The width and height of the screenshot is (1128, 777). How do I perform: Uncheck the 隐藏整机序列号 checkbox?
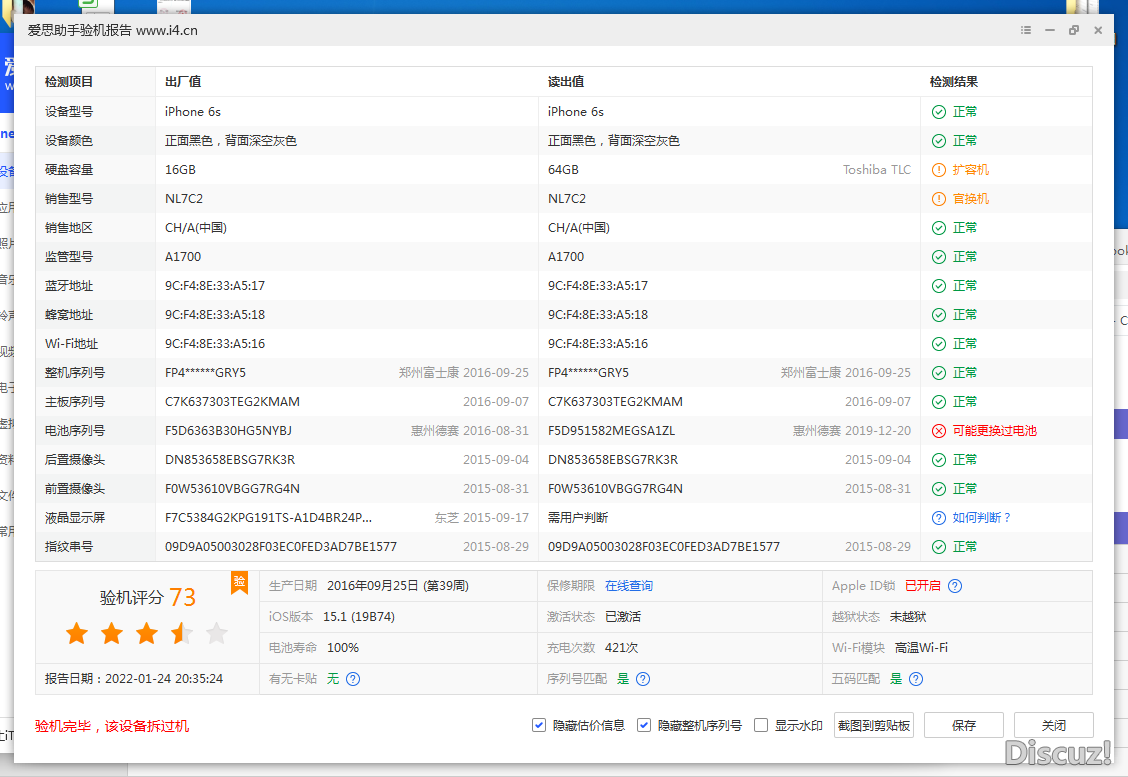click(x=644, y=725)
